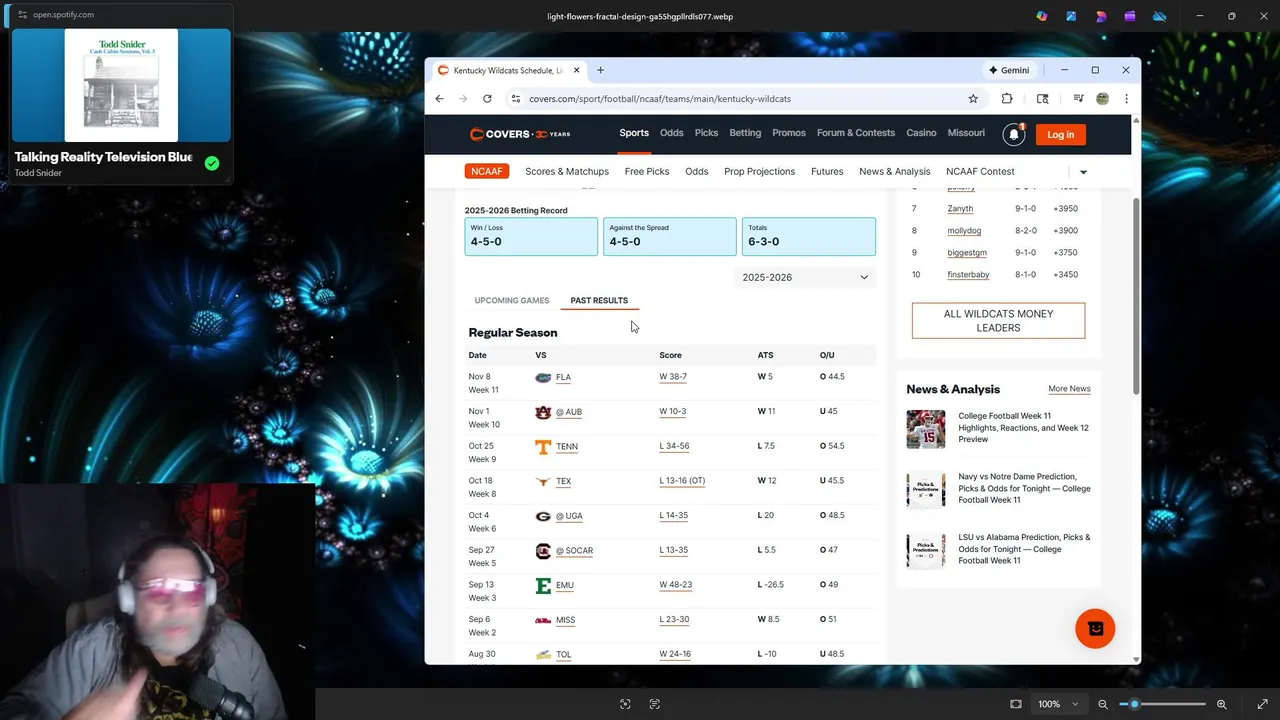Open notifications bell on Covers
Image resolution: width=1280 pixels, height=720 pixels.
click(x=1014, y=134)
